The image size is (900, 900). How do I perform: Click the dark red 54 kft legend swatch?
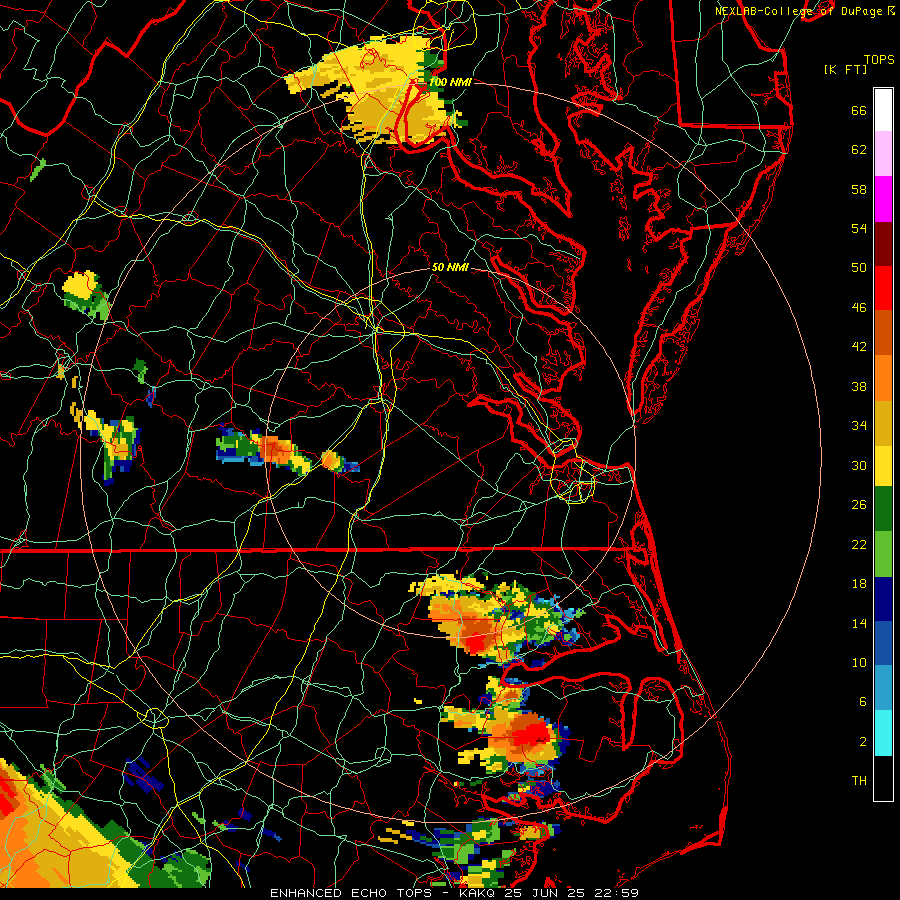tap(883, 243)
